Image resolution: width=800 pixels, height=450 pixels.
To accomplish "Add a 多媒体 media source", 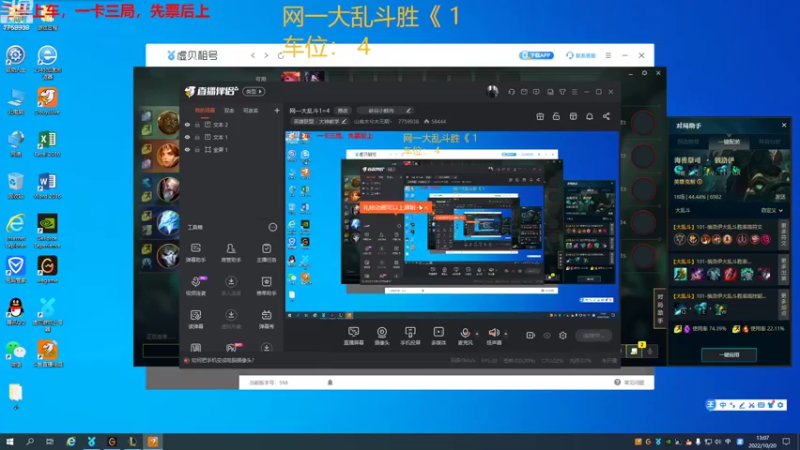I will tap(438, 336).
